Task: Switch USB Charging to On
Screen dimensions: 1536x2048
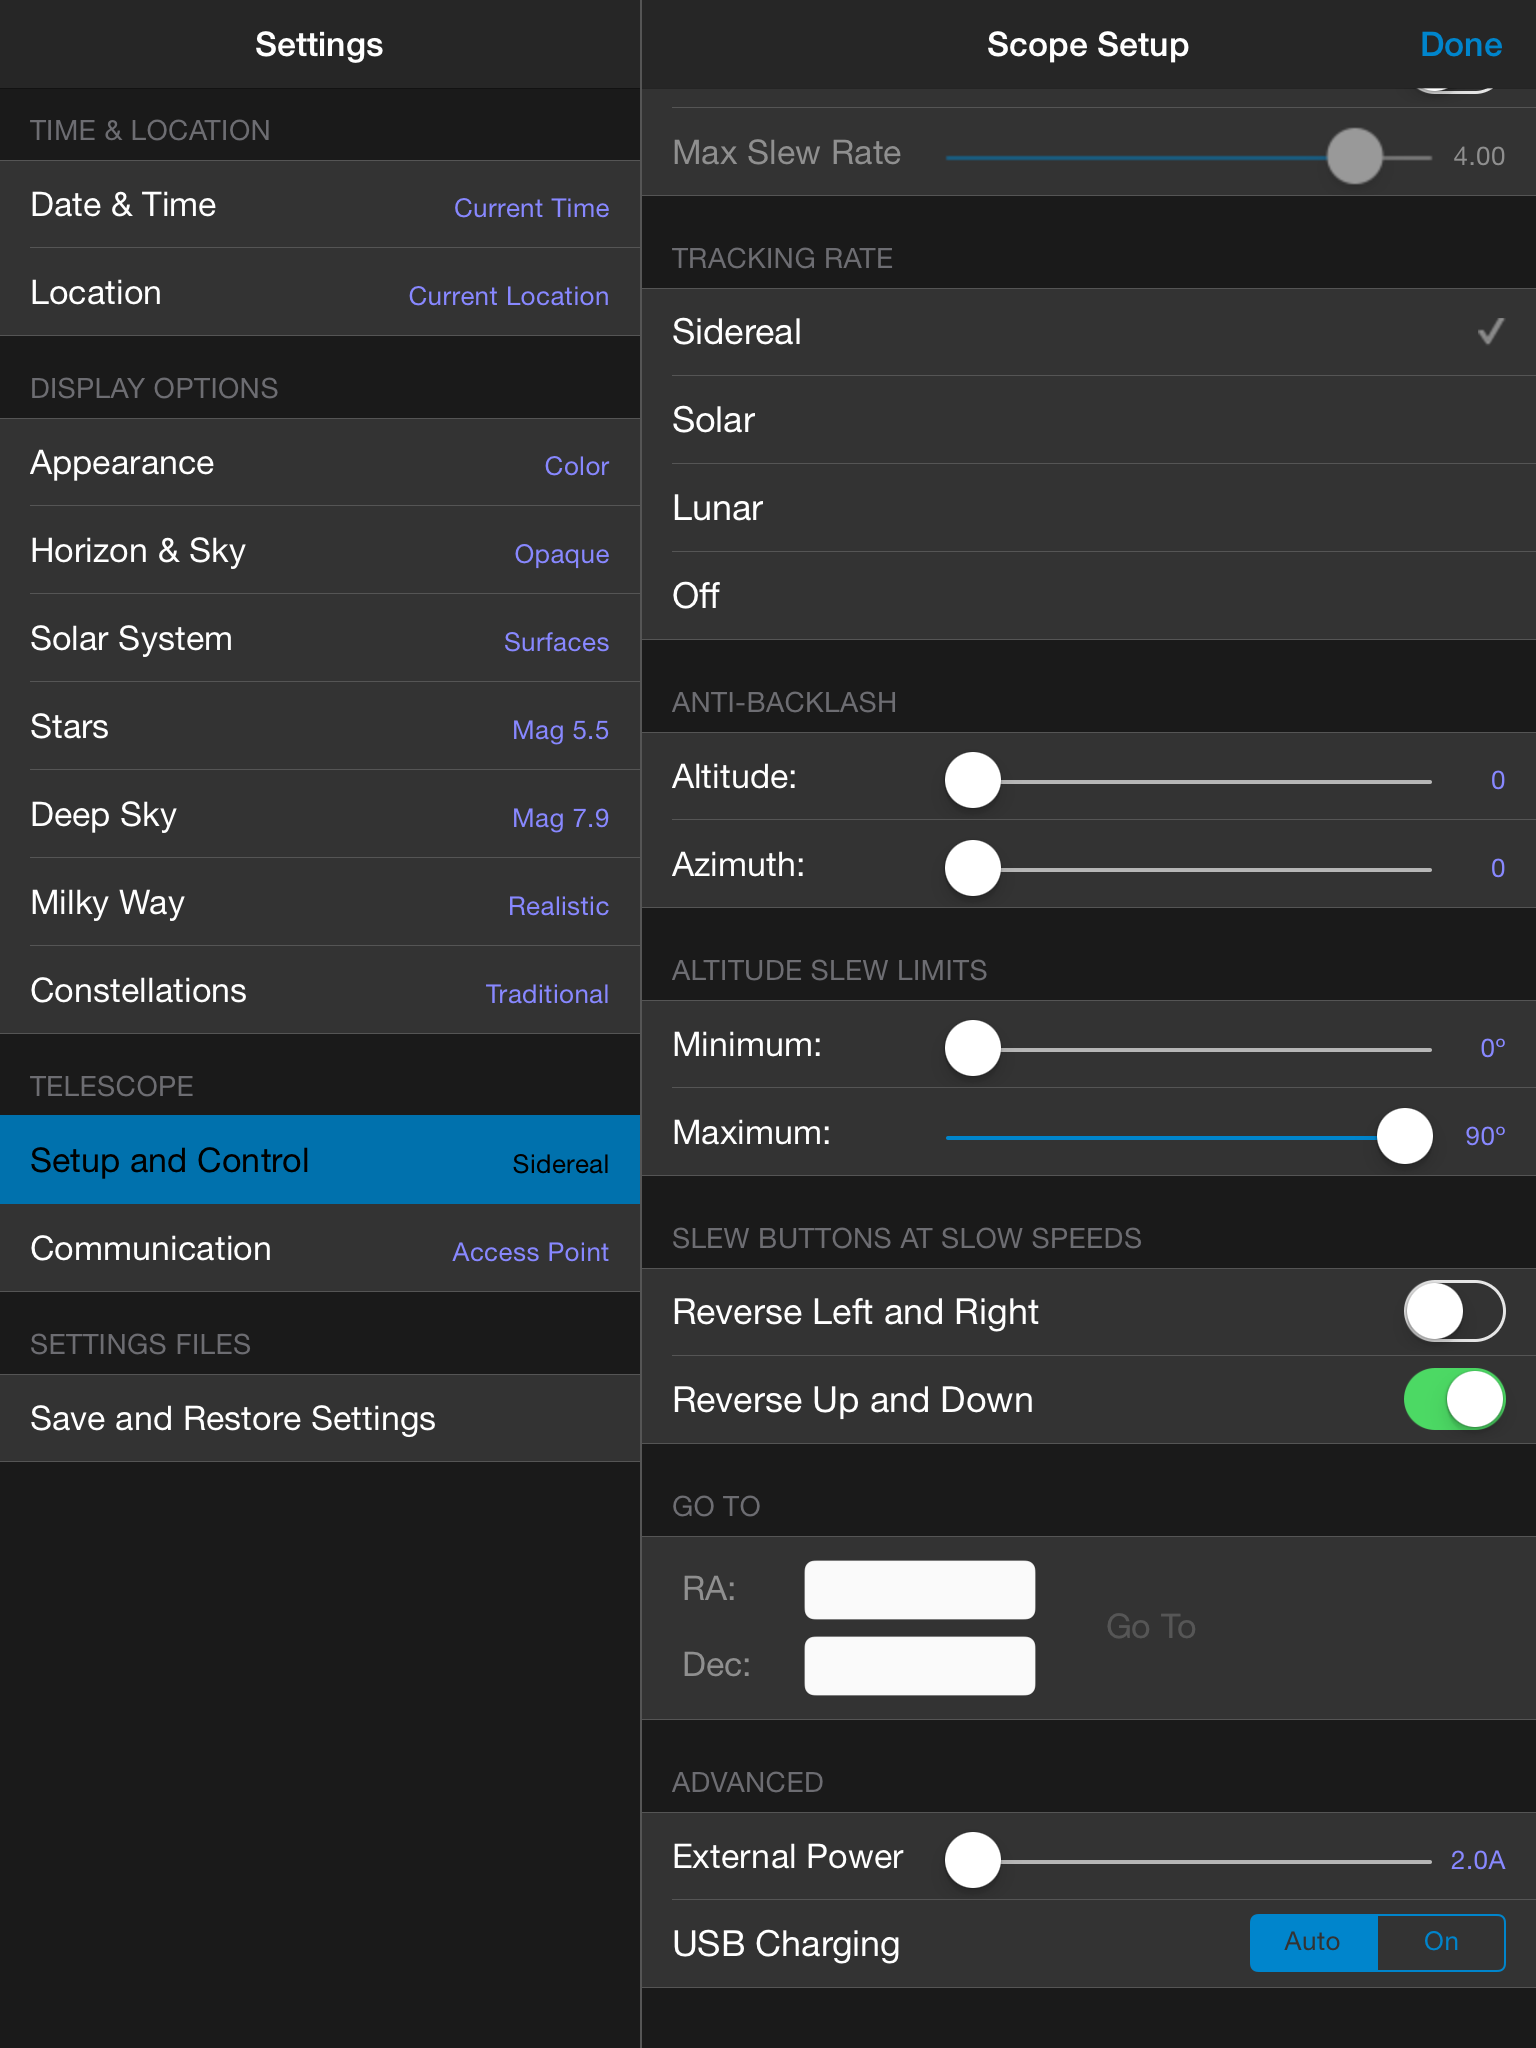Action: pyautogui.click(x=1440, y=1942)
